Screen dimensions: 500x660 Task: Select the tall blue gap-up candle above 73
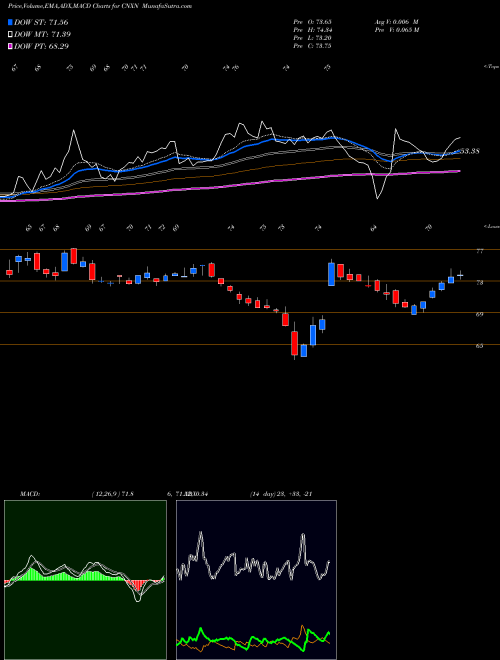point(332,274)
